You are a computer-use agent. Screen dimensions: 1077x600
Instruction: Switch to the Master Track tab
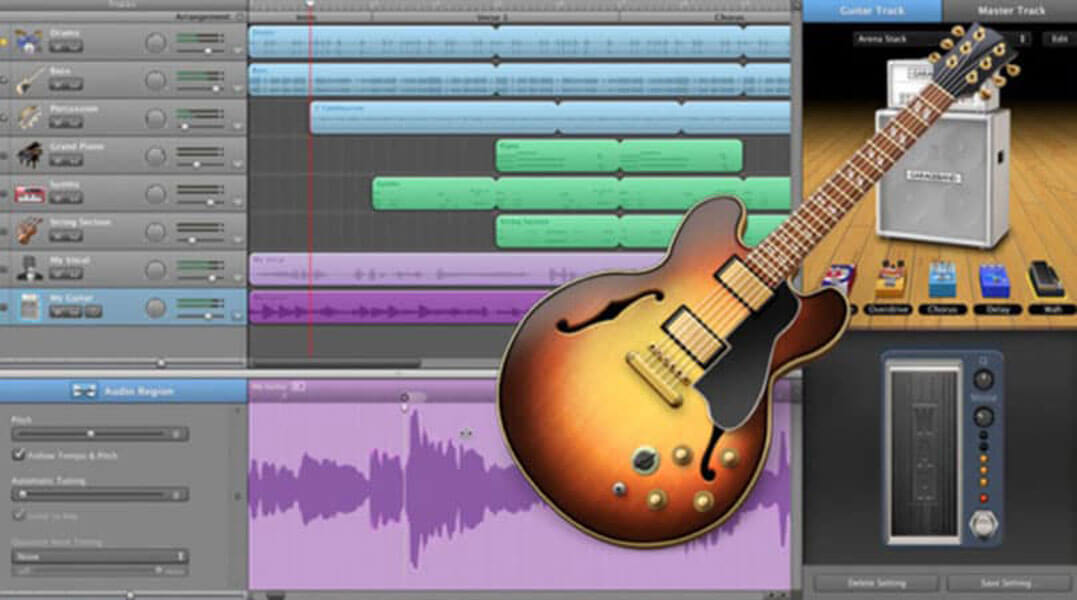click(x=1010, y=11)
